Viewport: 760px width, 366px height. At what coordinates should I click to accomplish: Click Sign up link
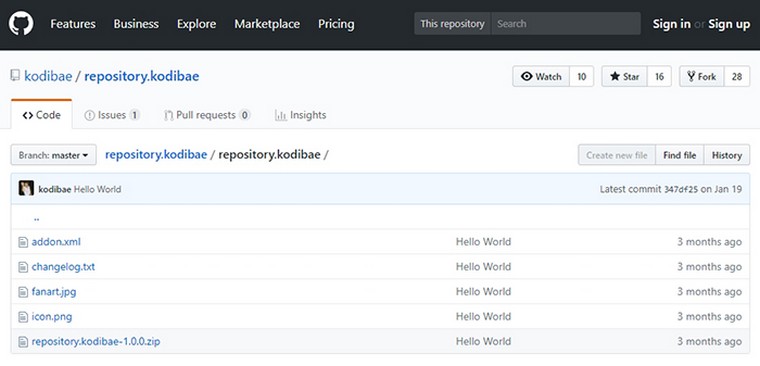729,24
